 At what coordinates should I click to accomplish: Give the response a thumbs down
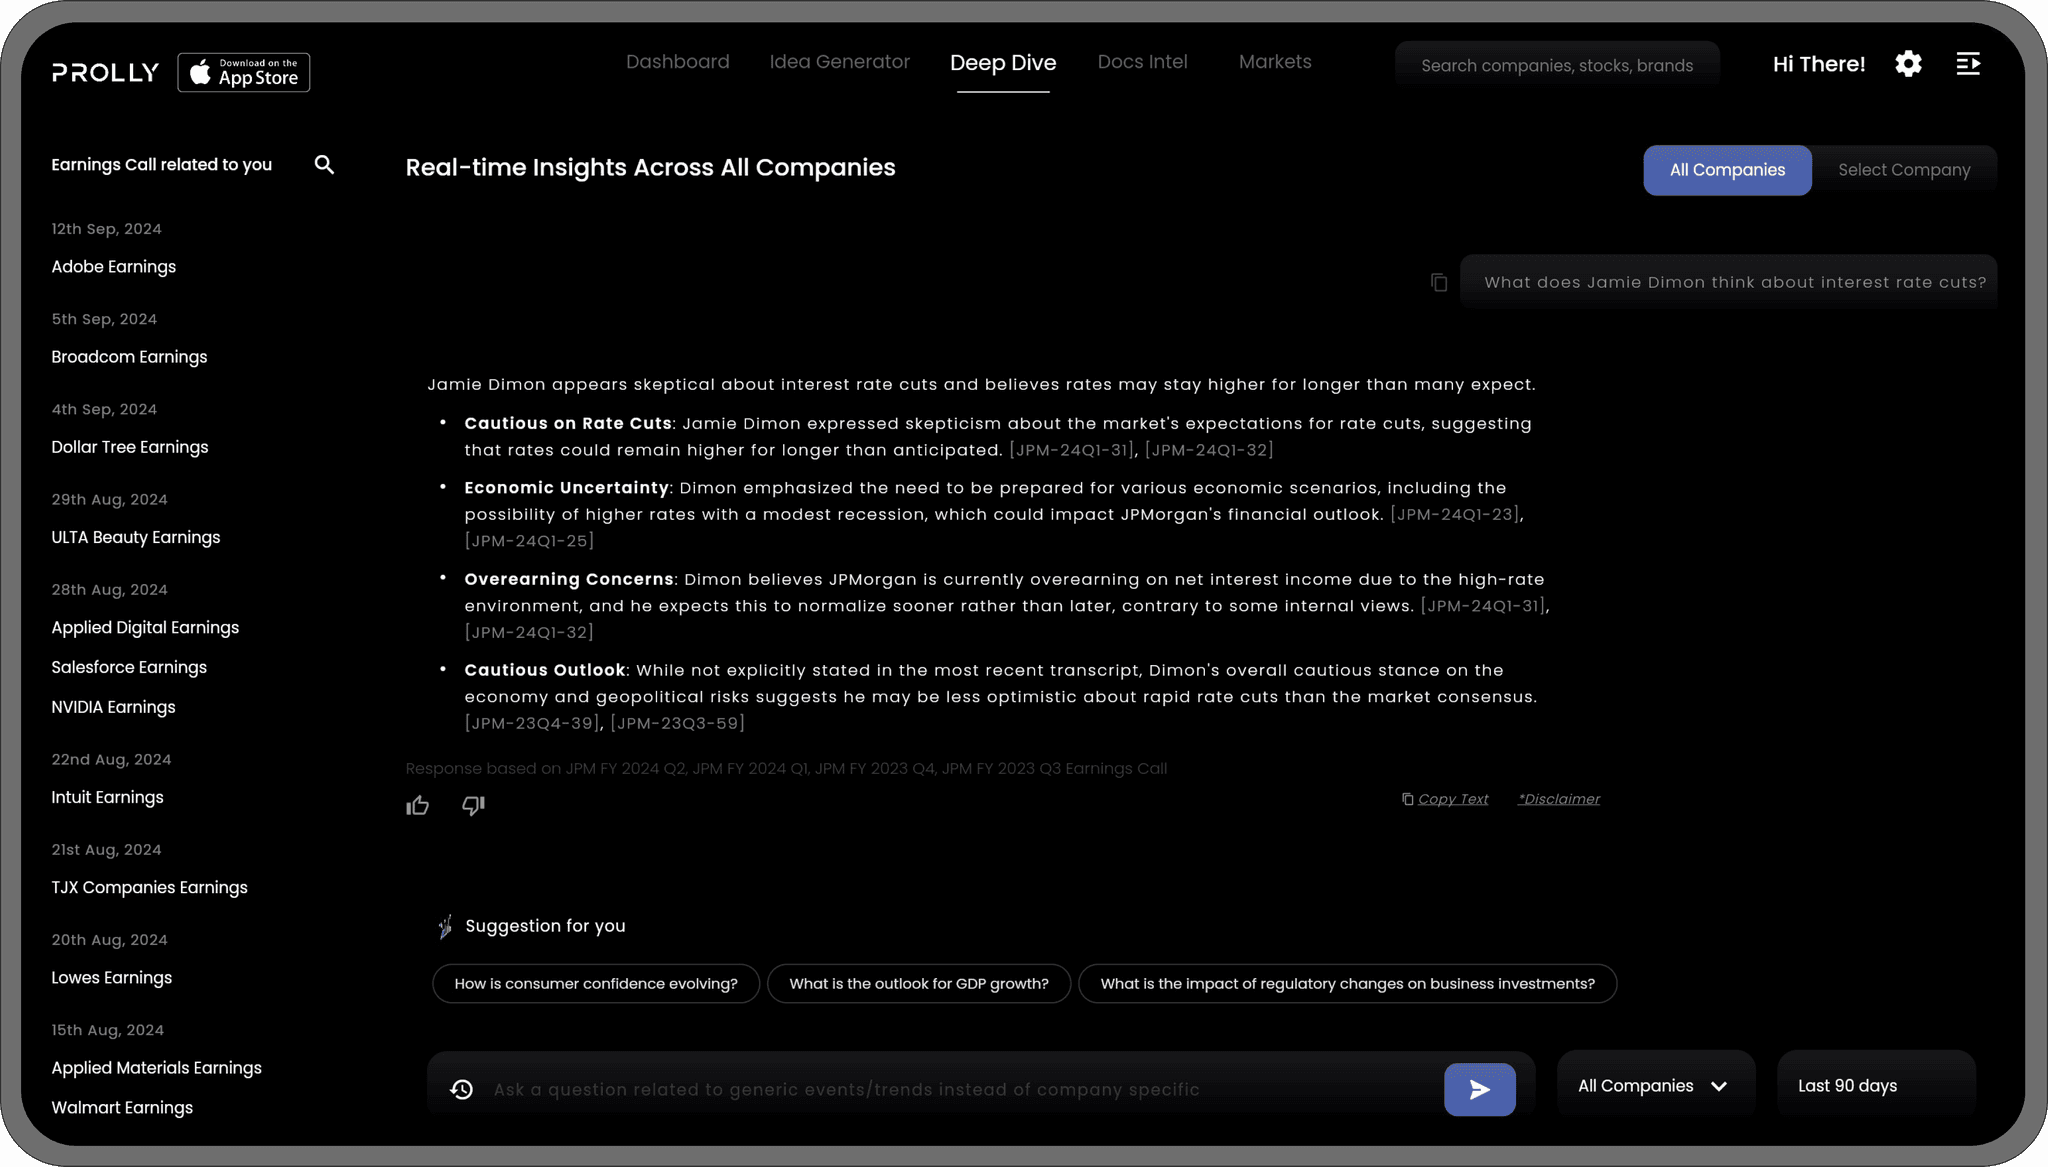point(473,806)
